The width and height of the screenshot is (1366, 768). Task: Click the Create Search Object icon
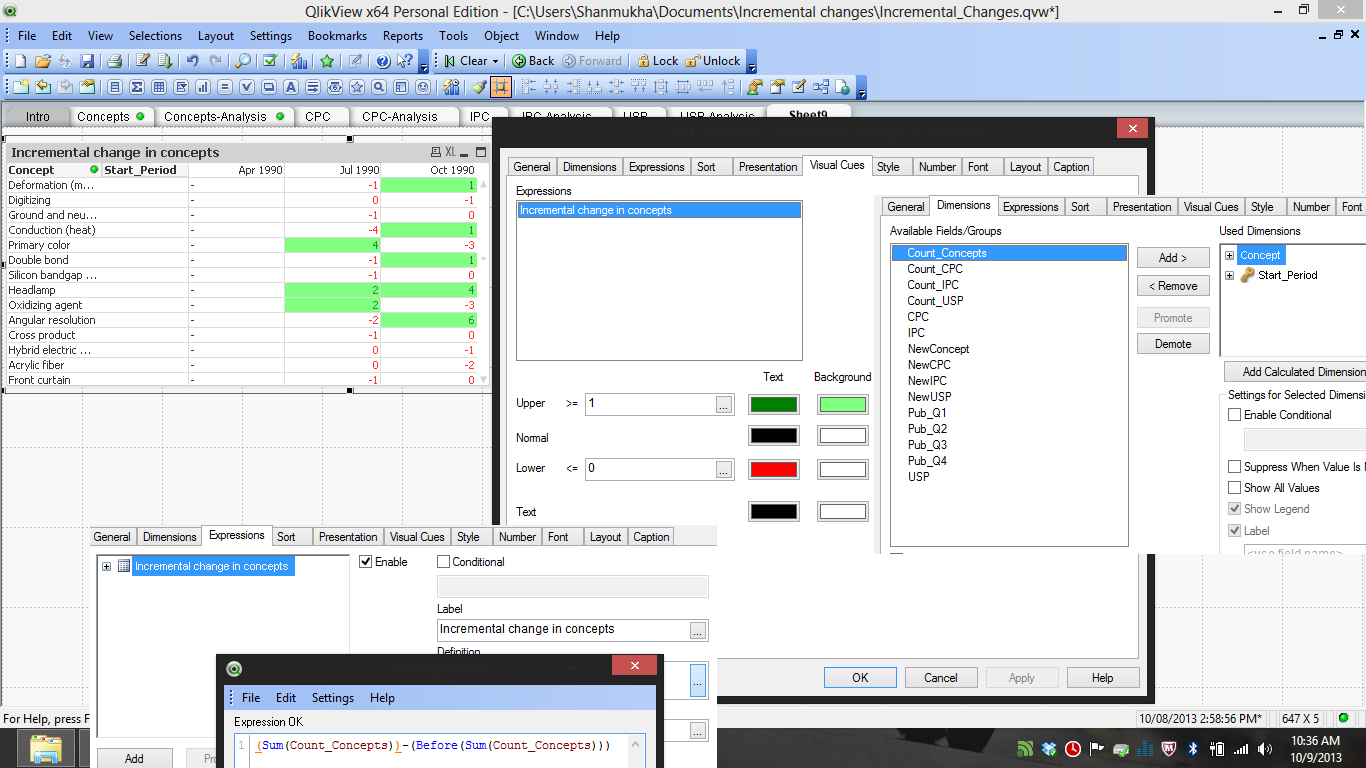point(379,87)
